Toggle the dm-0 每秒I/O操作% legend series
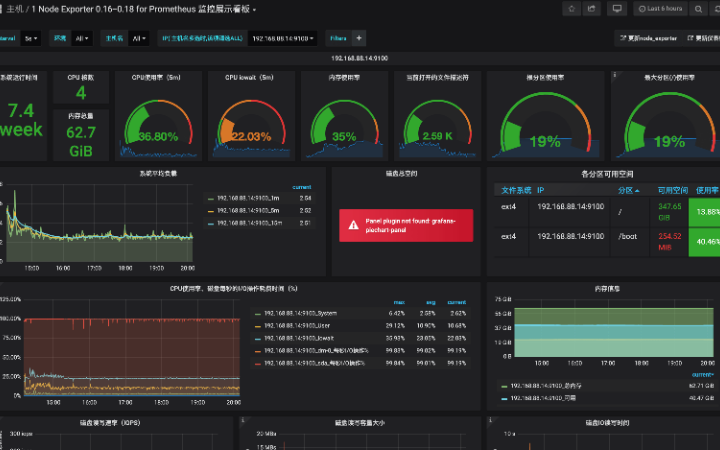 pos(316,351)
